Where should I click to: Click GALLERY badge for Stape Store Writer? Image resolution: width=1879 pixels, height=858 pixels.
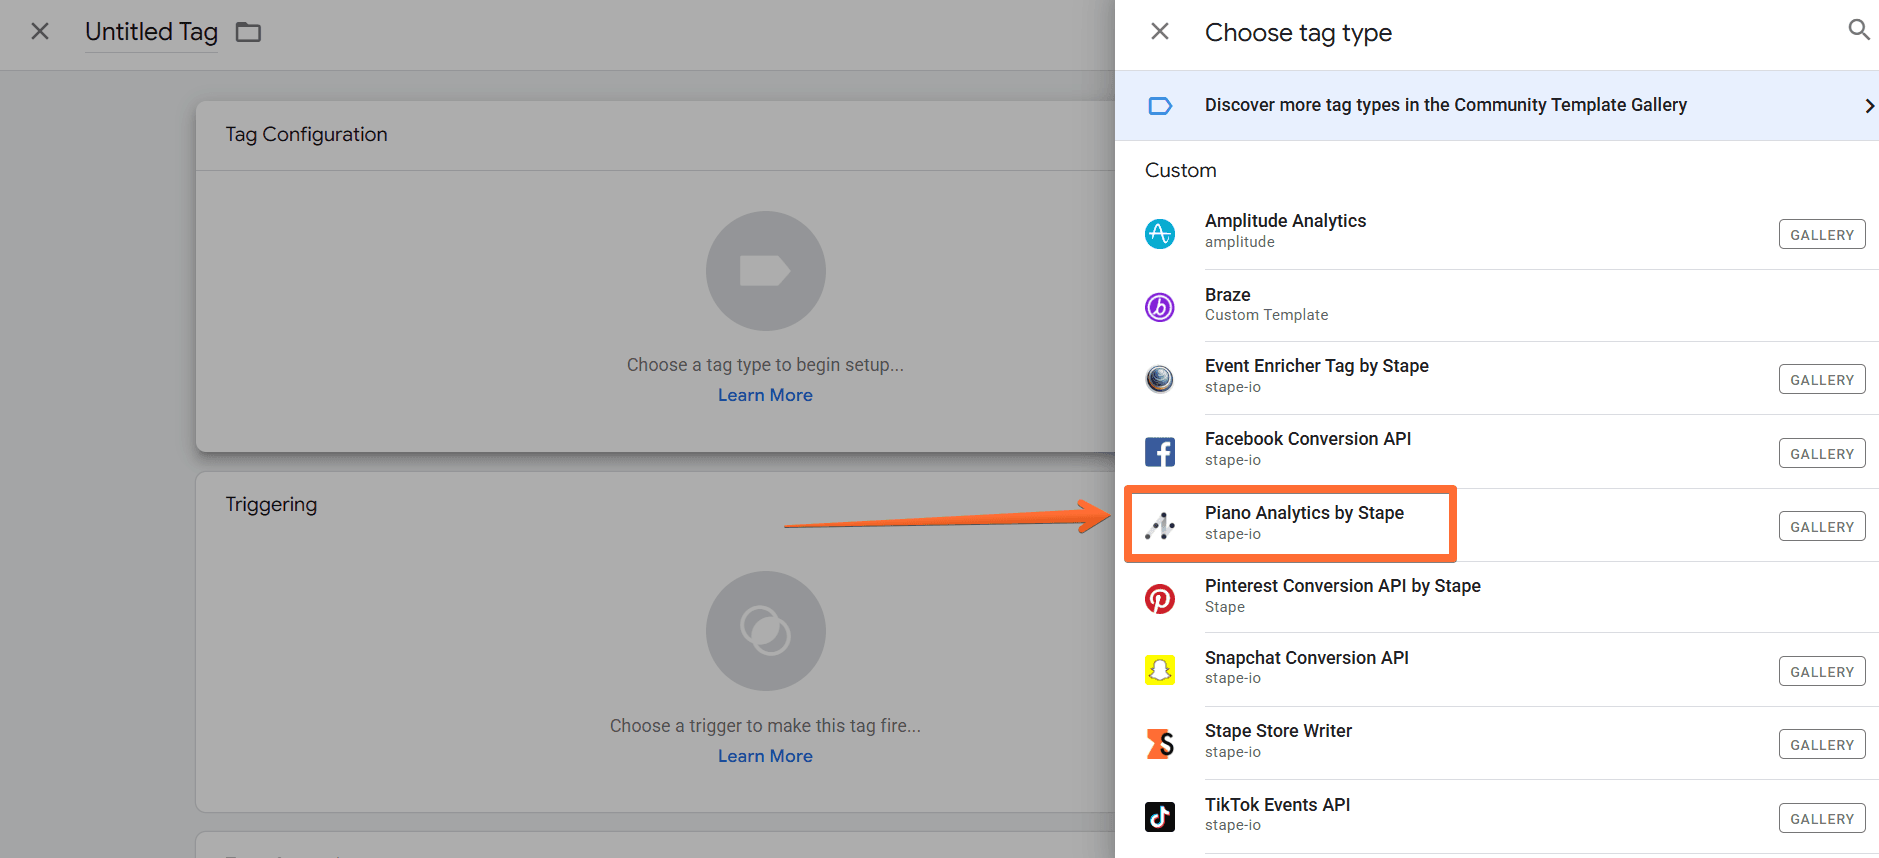tap(1822, 745)
